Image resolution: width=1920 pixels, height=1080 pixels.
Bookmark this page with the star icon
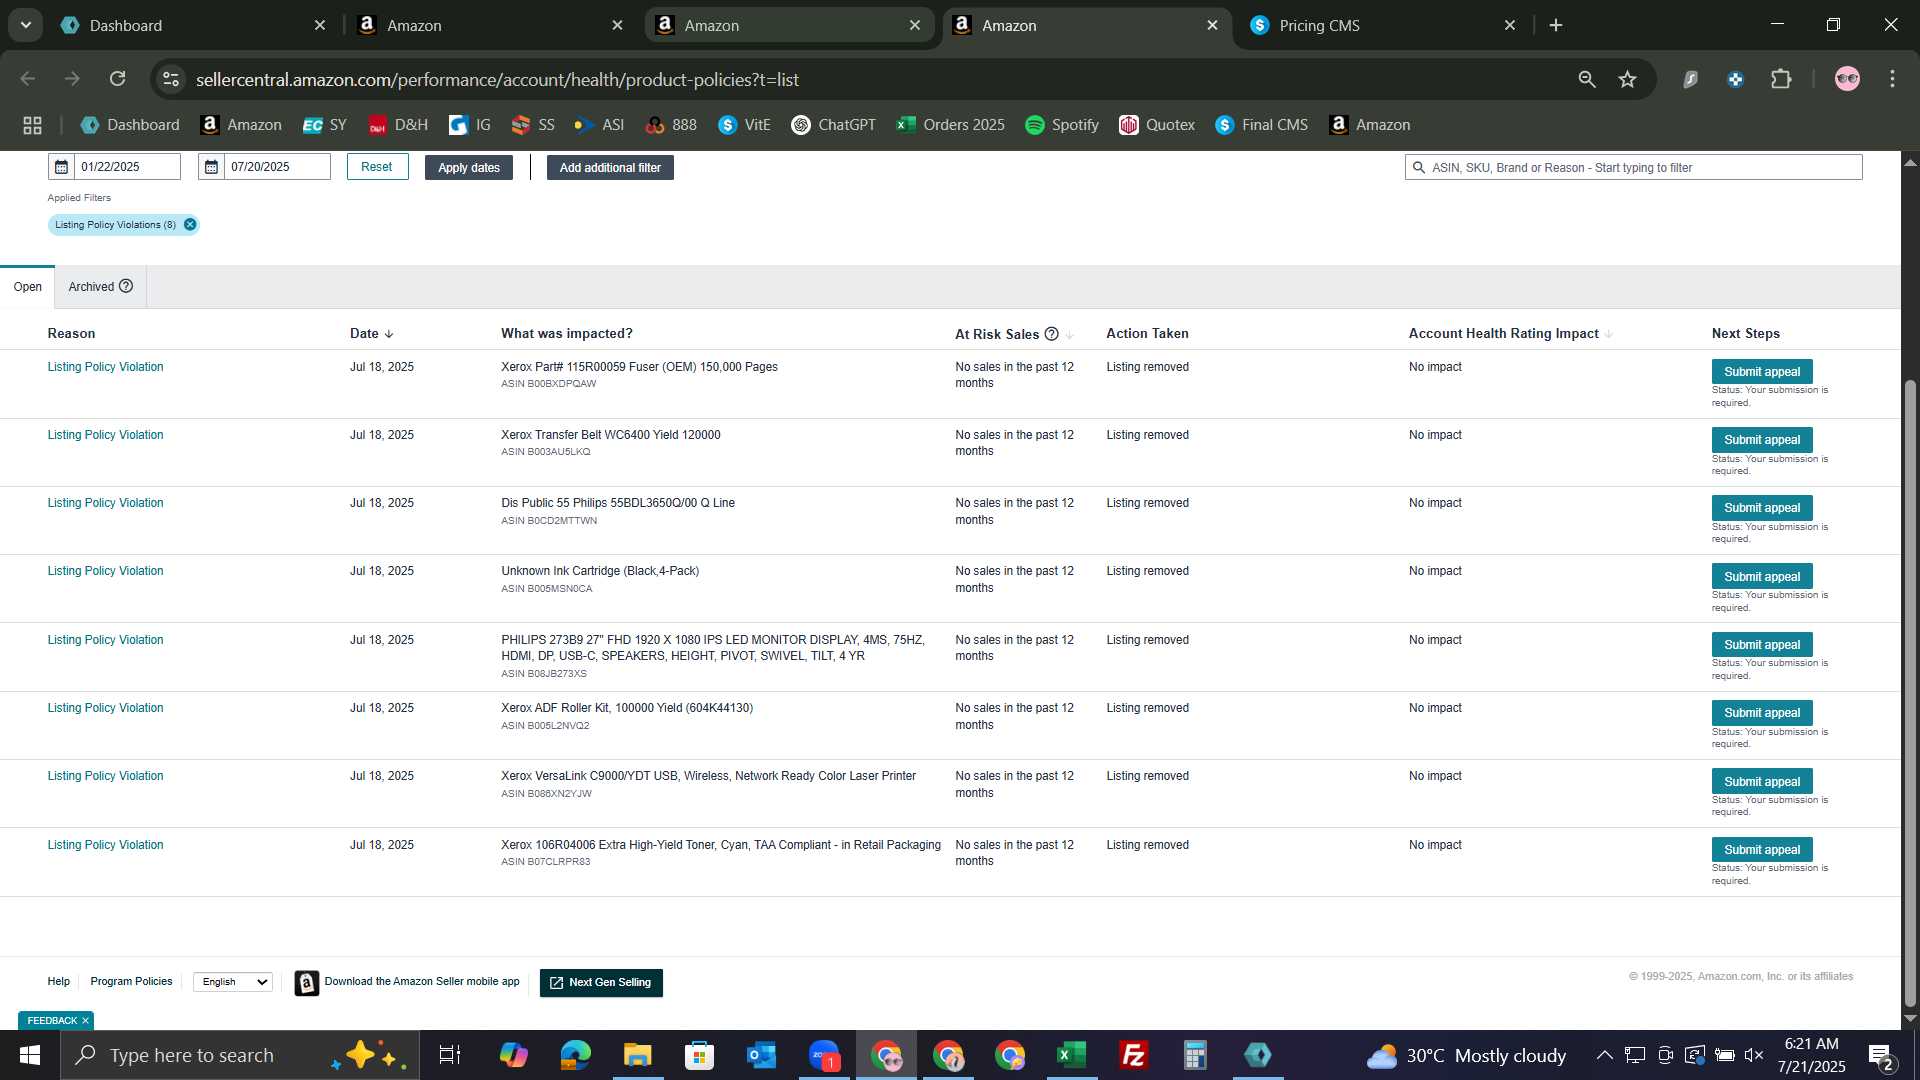click(1628, 79)
